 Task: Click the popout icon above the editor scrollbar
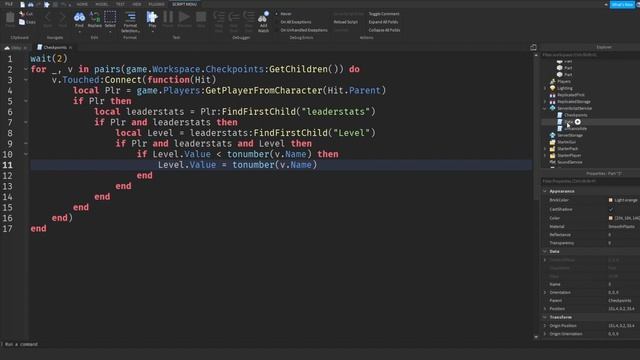533,47
